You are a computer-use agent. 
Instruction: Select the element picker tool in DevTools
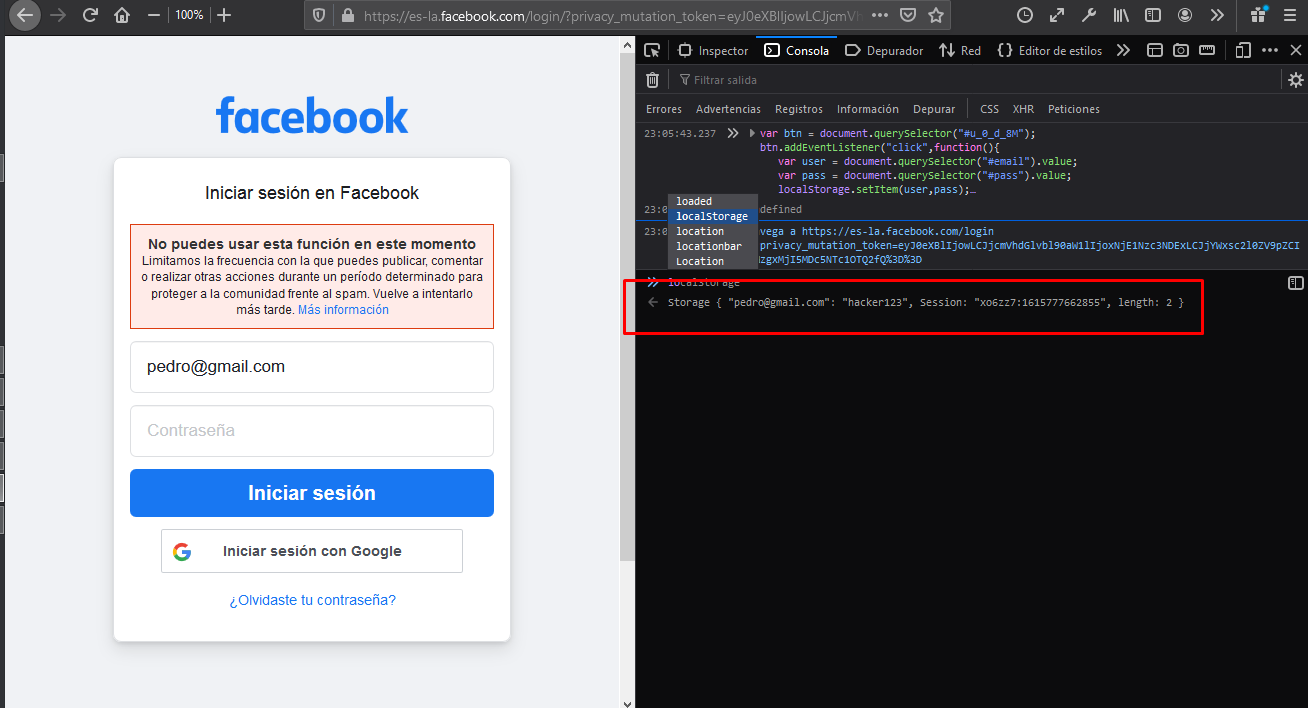[651, 49]
